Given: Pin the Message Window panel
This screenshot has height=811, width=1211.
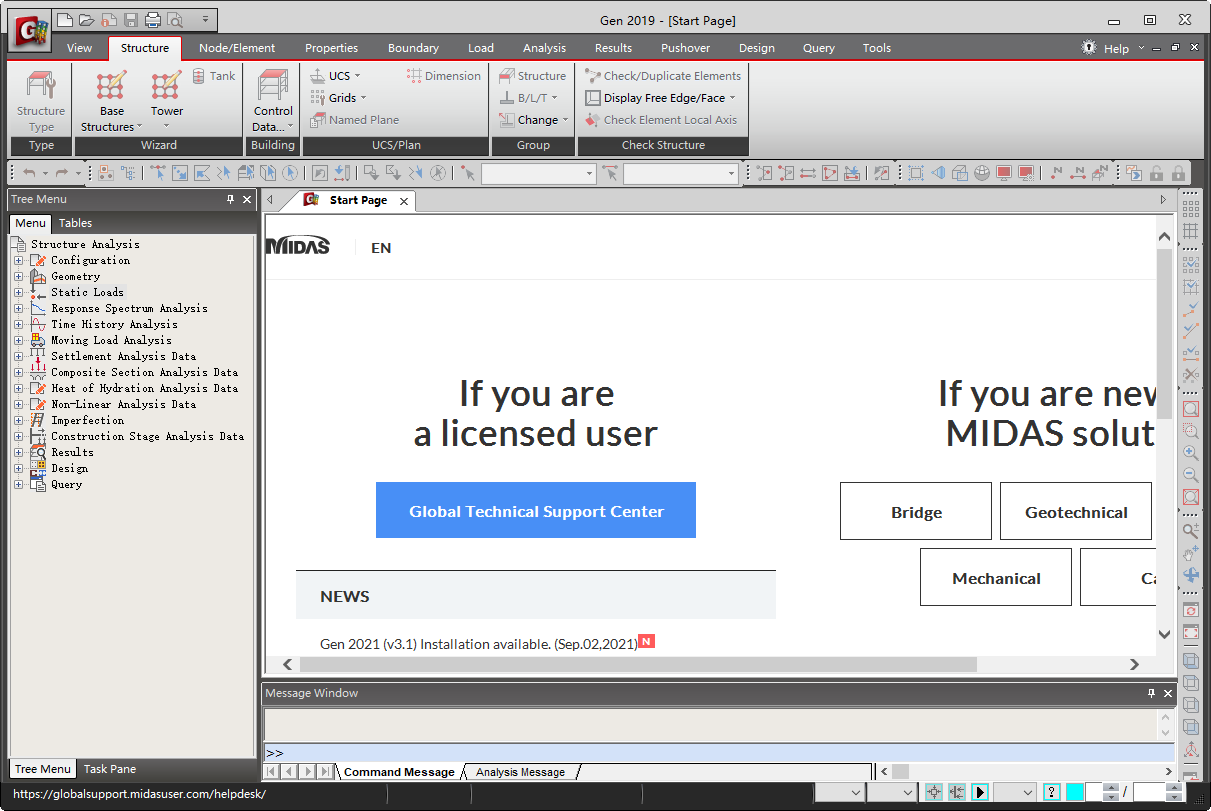Looking at the screenshot, I should (1151, 693).
